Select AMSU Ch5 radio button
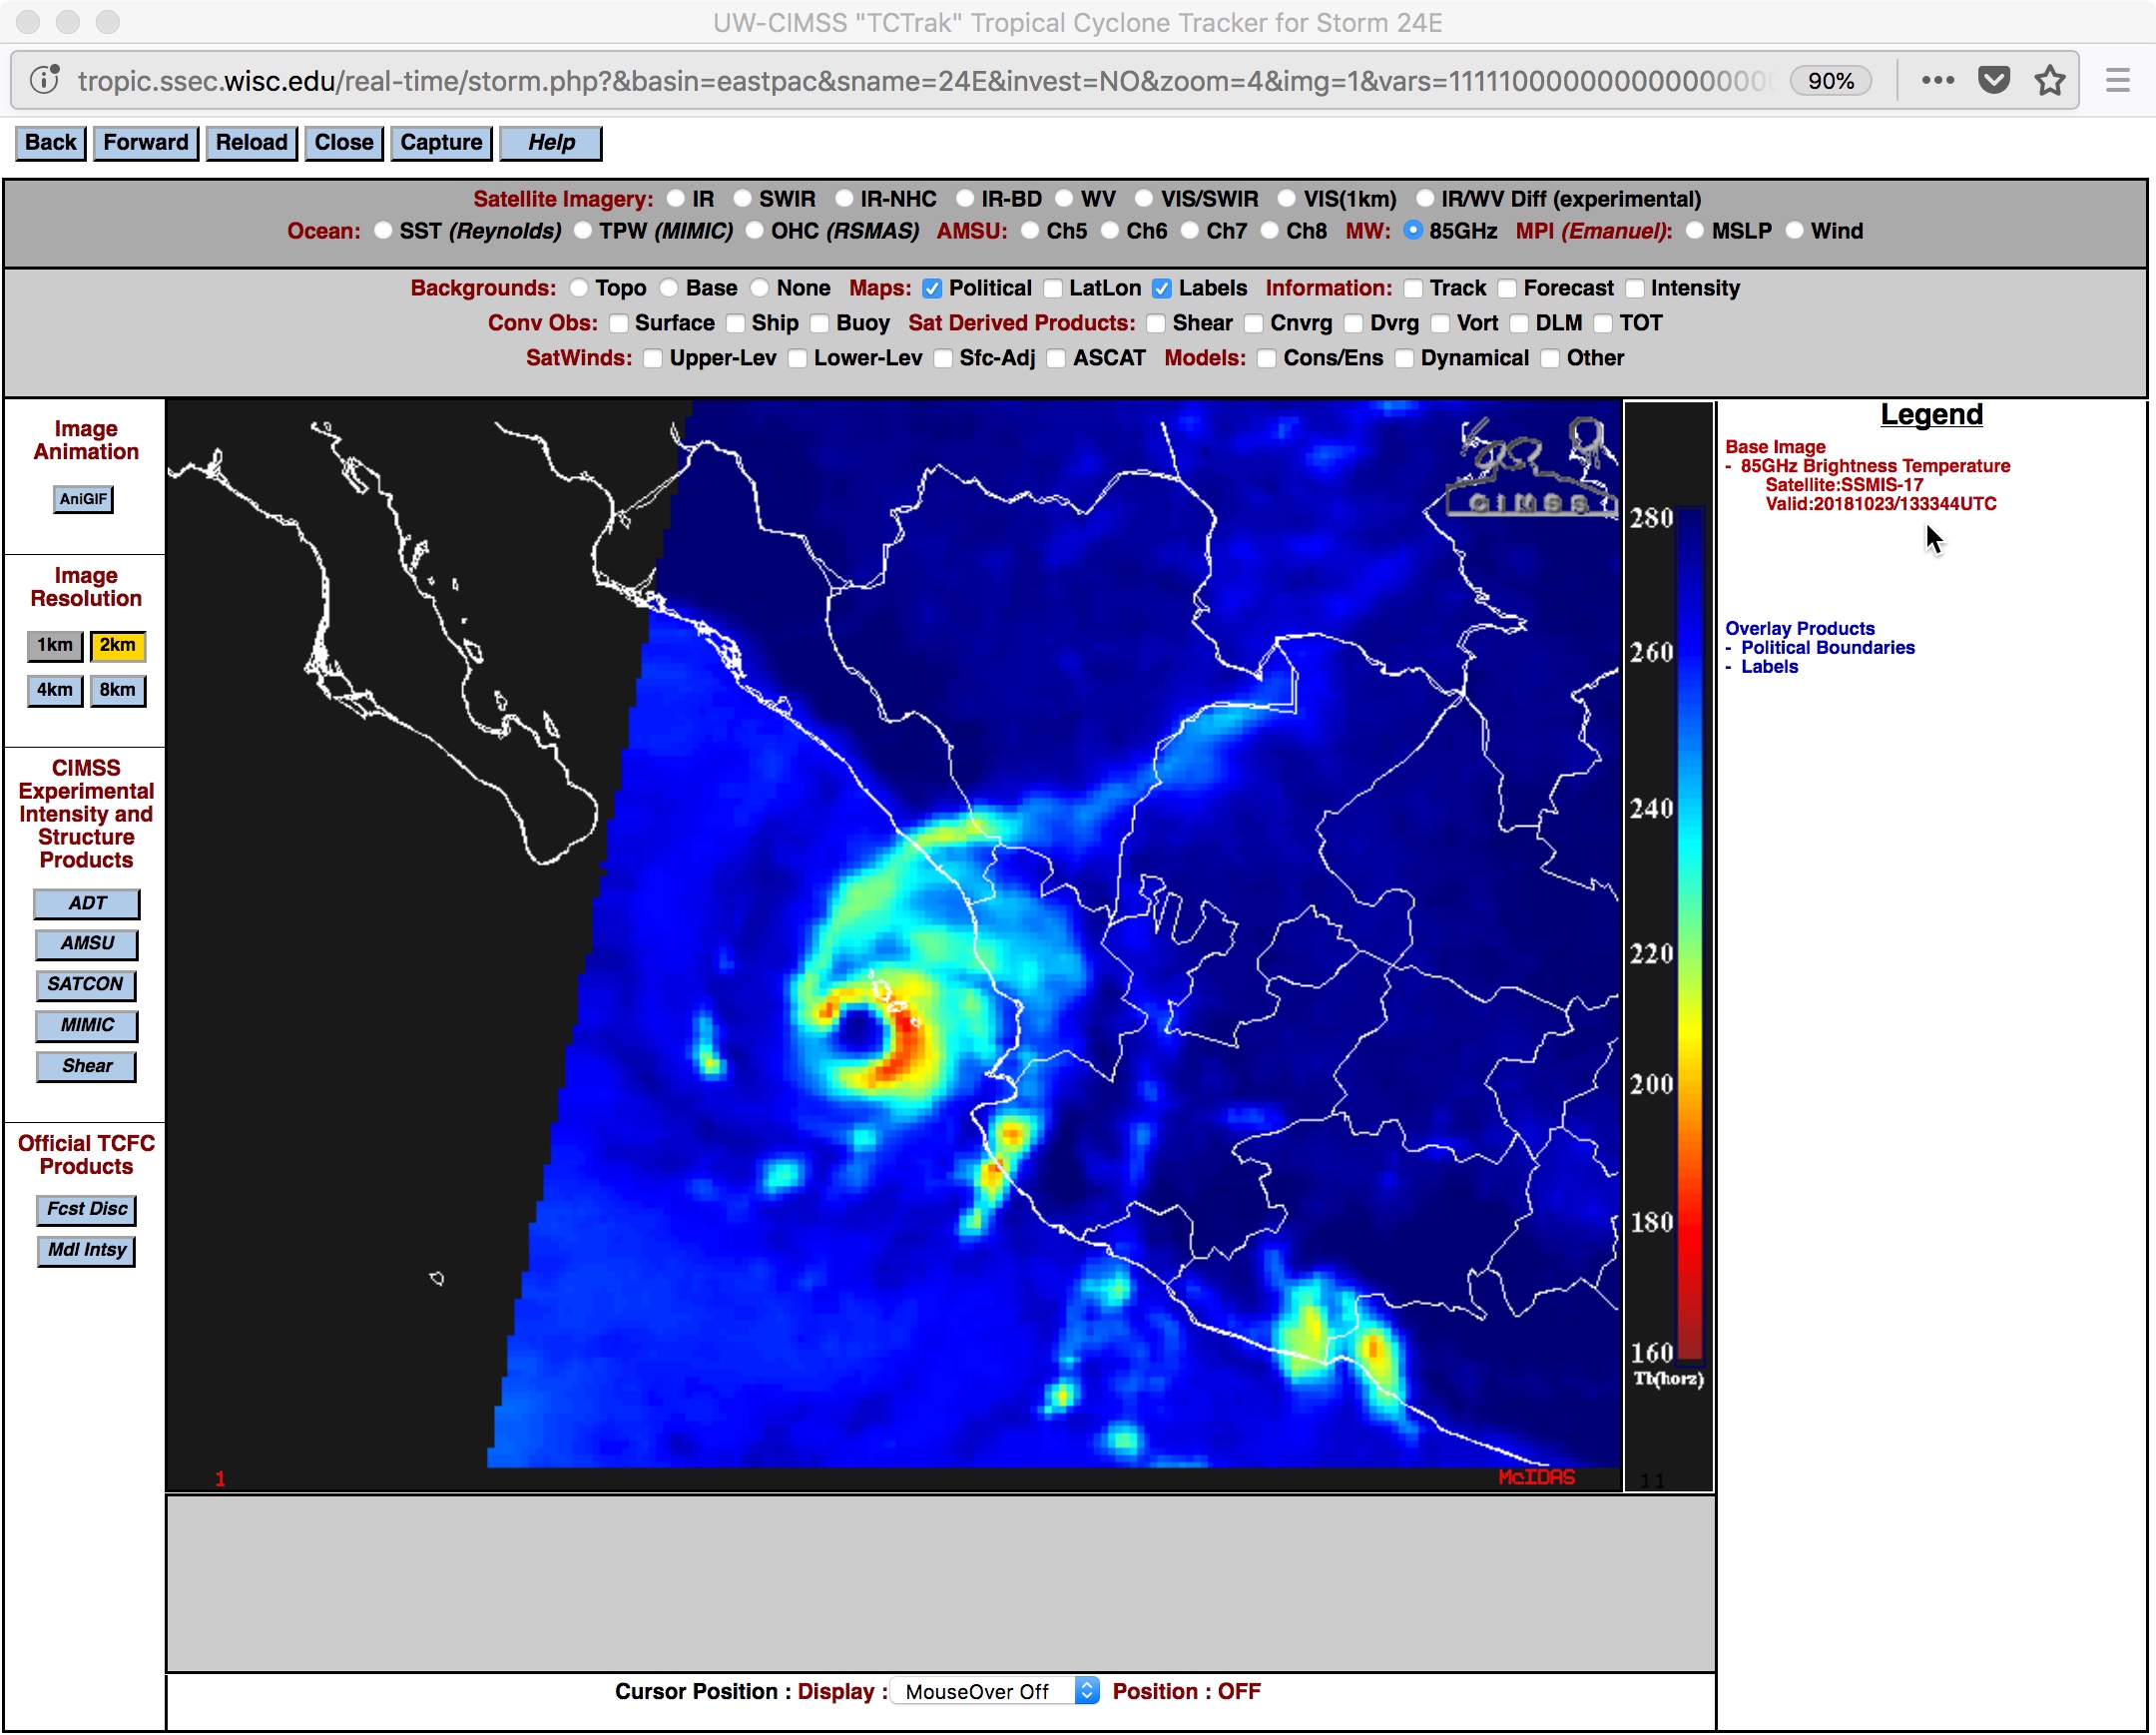 [1030, 231]
